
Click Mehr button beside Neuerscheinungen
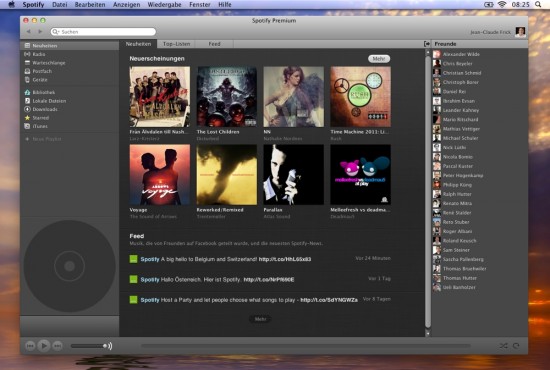coord(379,59)
